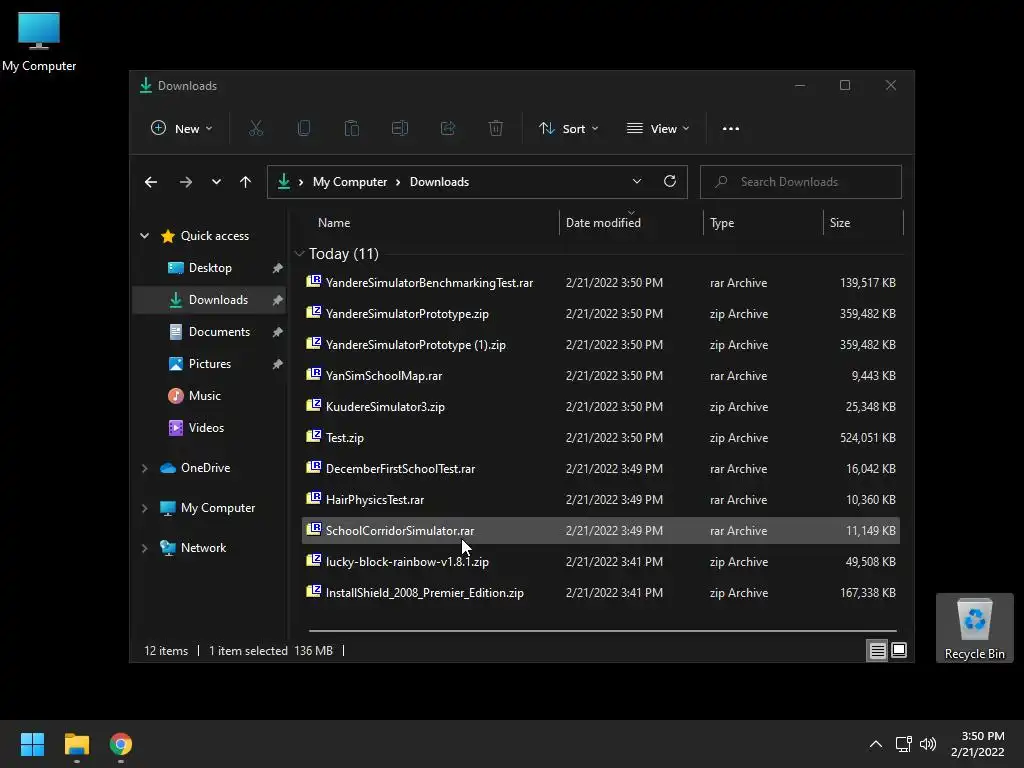The width and height of the screenshot is (1024, 768).
Task: Click the Paste clipboard icon
Action: (x=352, y=129)
